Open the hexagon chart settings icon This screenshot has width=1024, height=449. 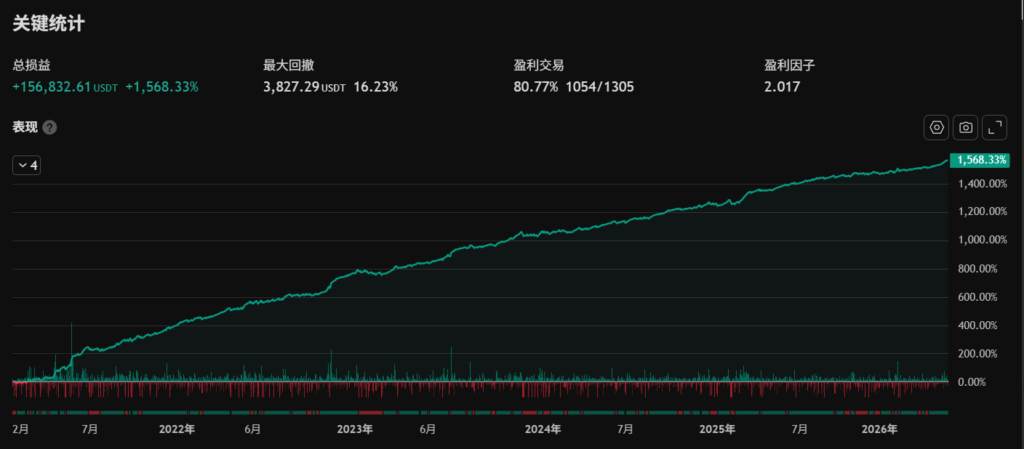[x=936, y=127]
